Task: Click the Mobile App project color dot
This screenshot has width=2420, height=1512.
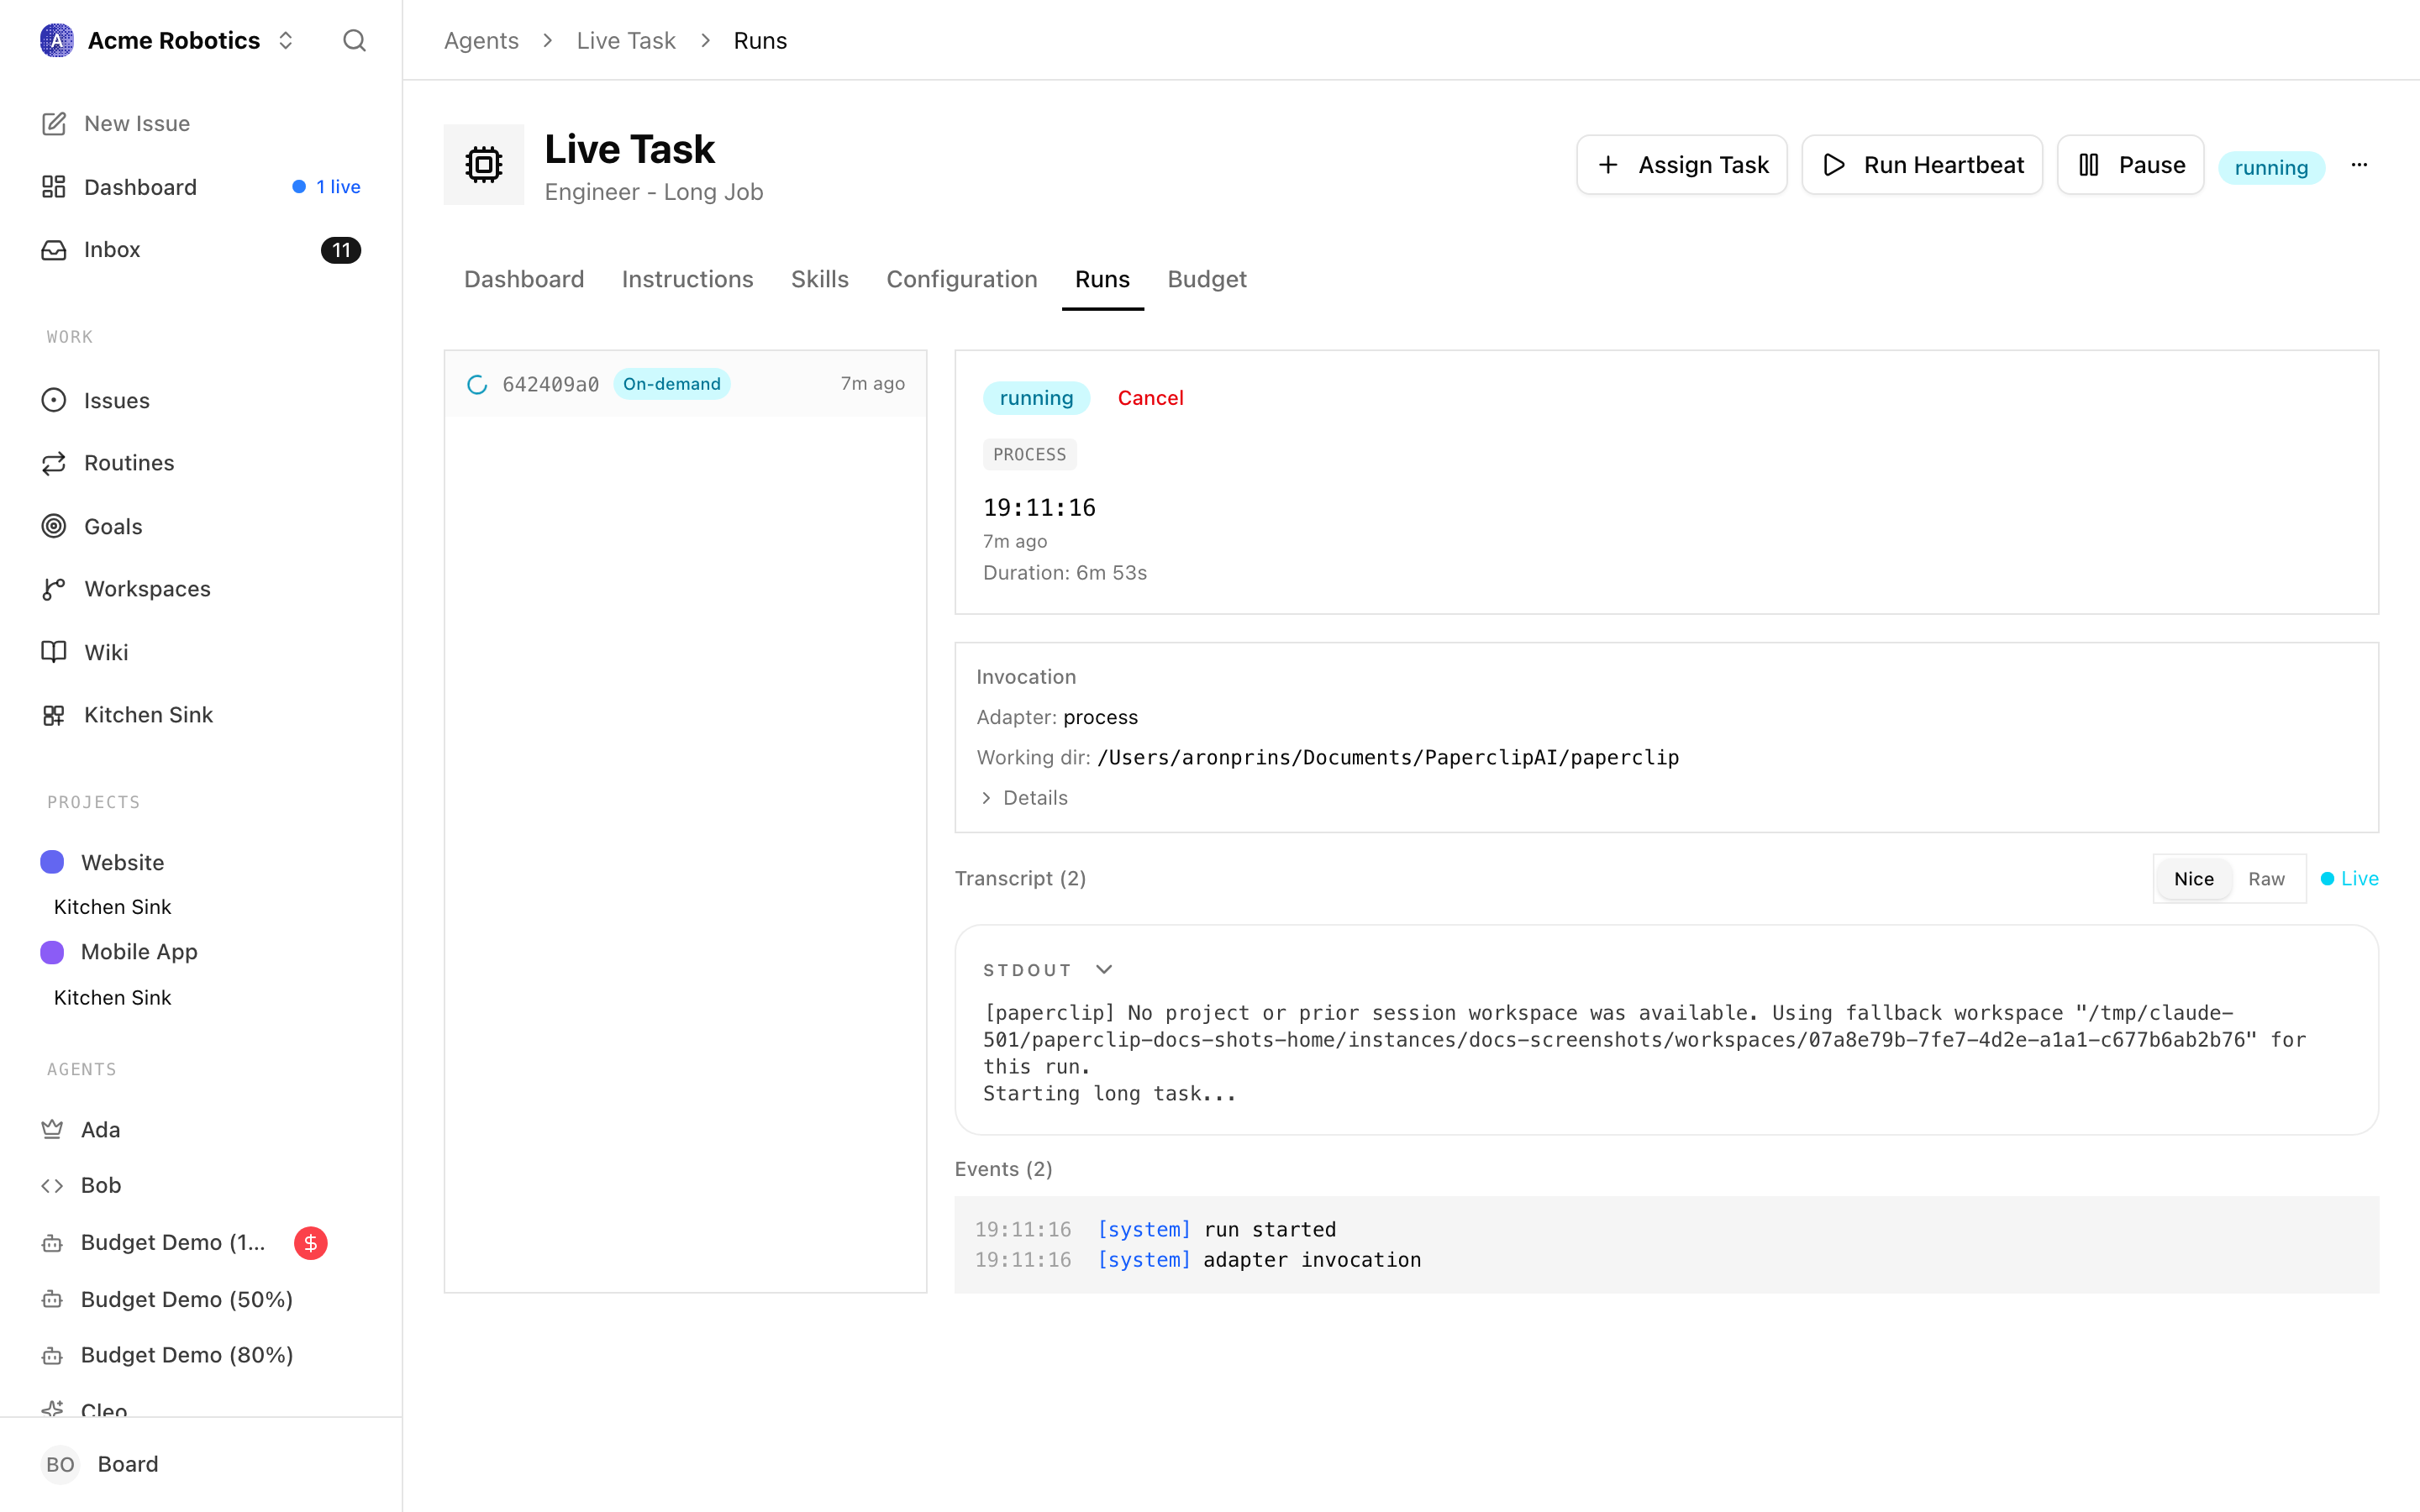Action: pyautogui.click(x=52, y=952)
